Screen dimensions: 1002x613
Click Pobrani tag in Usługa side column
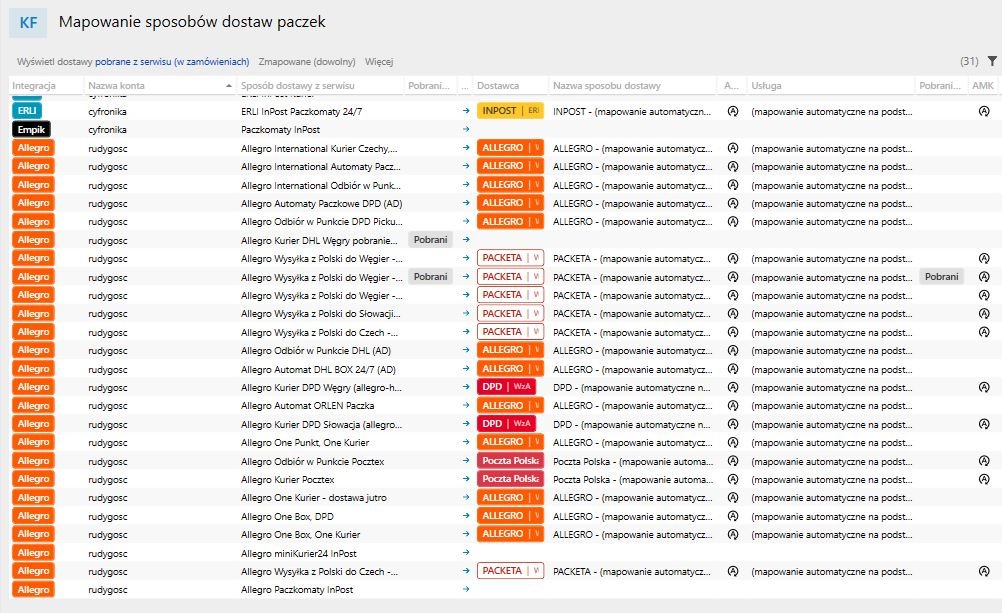point(941,277)
